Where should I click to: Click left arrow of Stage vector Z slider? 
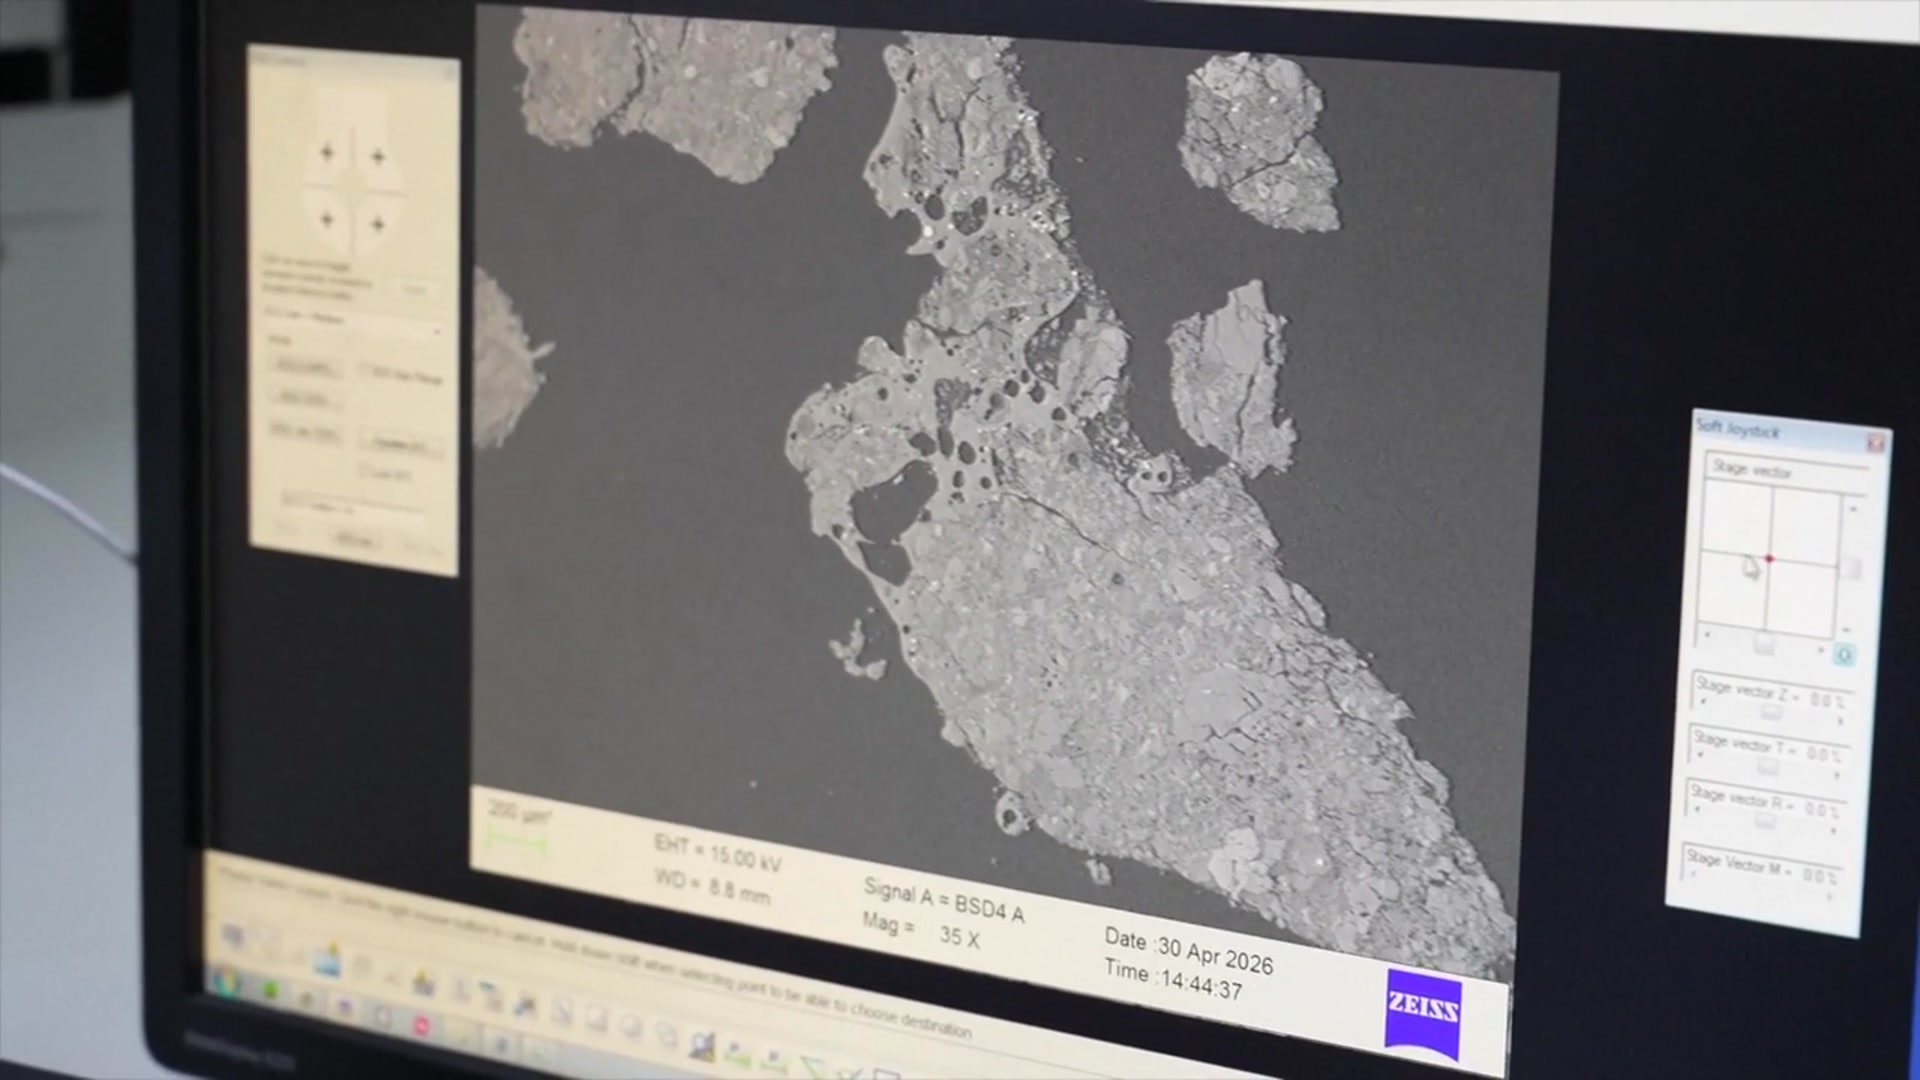1703,702
